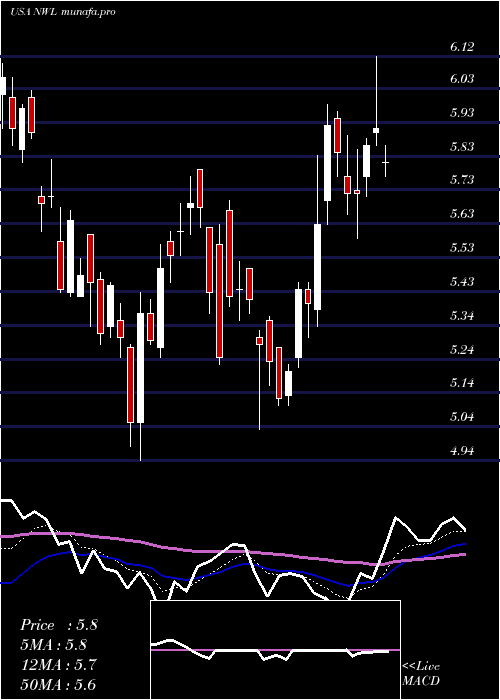Click the '12MA : 5.7' readout
The image size is (500, 700).
(x=58, y=664)
